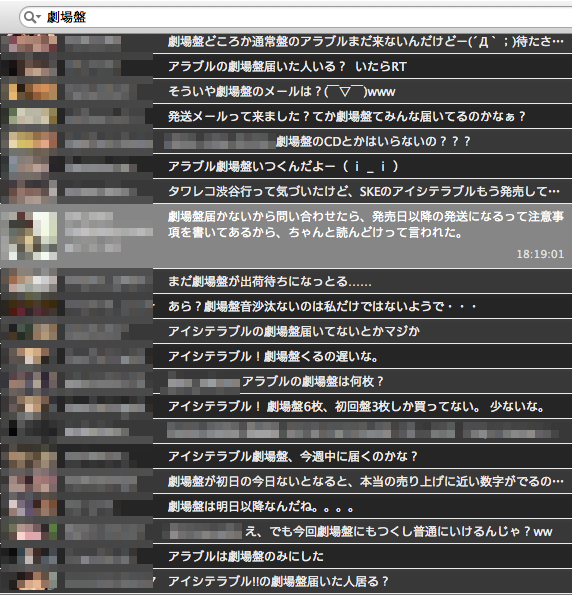Select the tweet ending with (￣▽￣)www
572x595 pixels.
(x=286, y=91)
